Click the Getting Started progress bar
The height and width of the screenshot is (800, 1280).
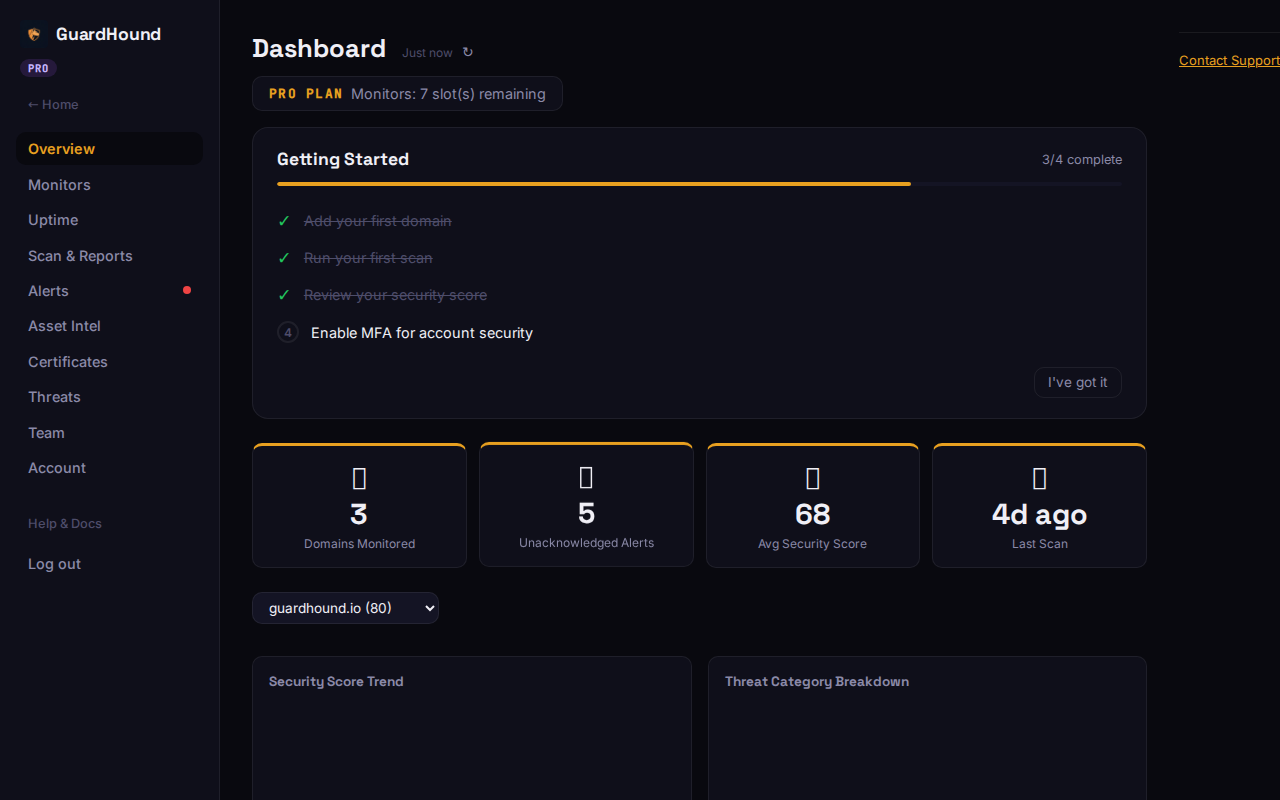699,184
